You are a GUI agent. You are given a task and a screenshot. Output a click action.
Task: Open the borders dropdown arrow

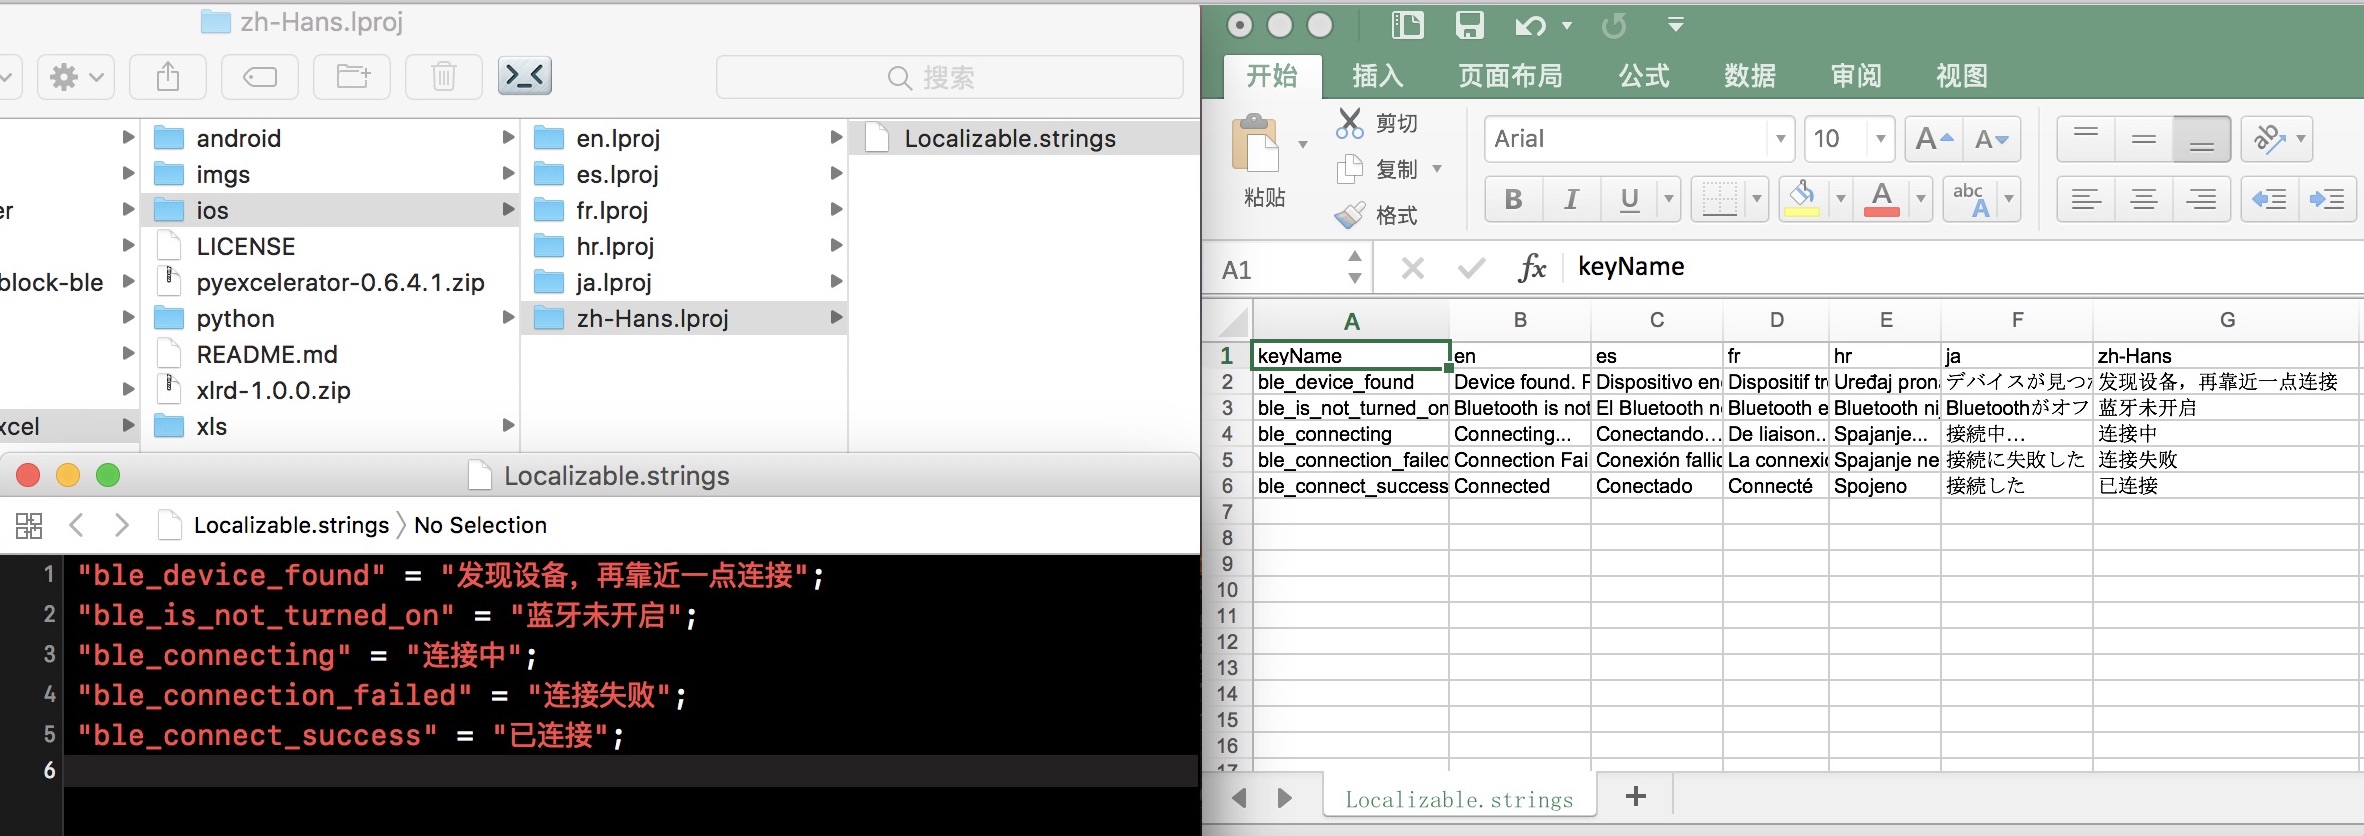coord(1757,199)
